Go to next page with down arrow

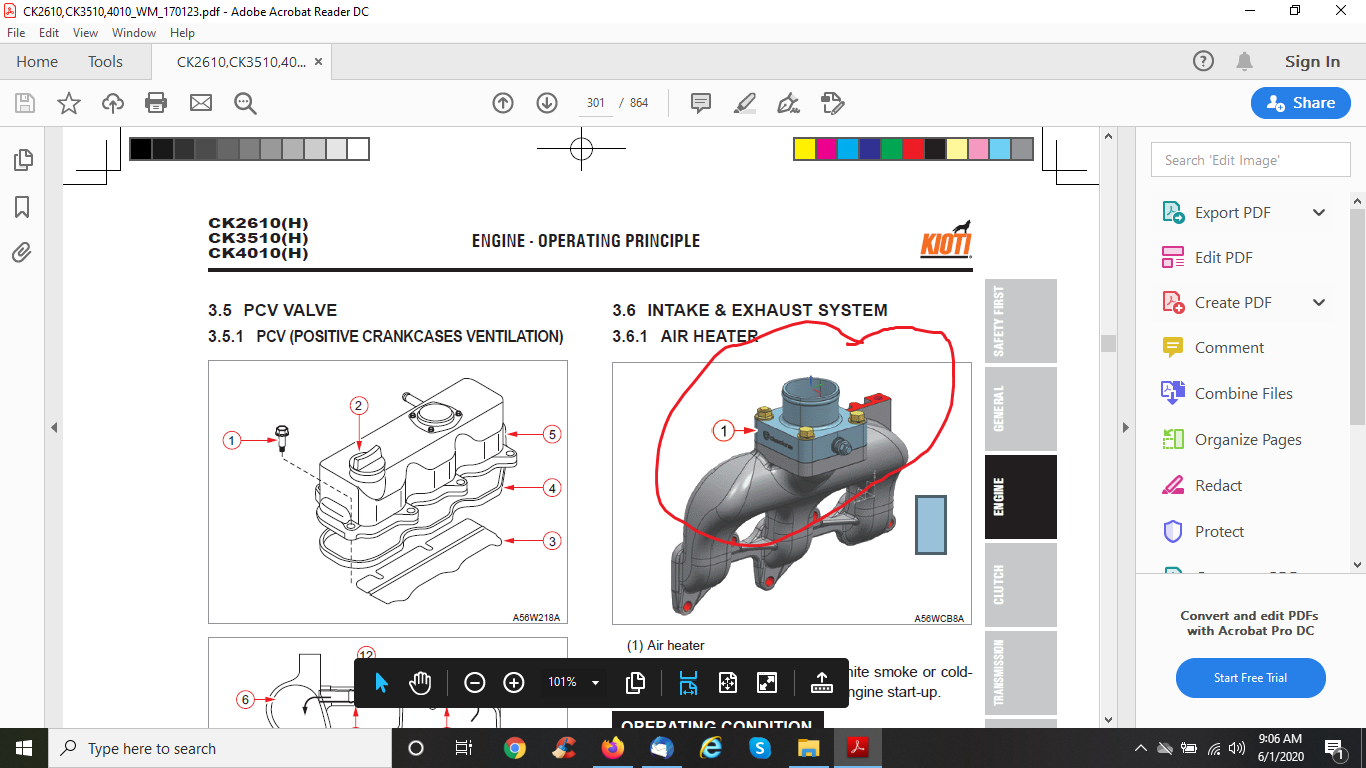click(546, 103)
